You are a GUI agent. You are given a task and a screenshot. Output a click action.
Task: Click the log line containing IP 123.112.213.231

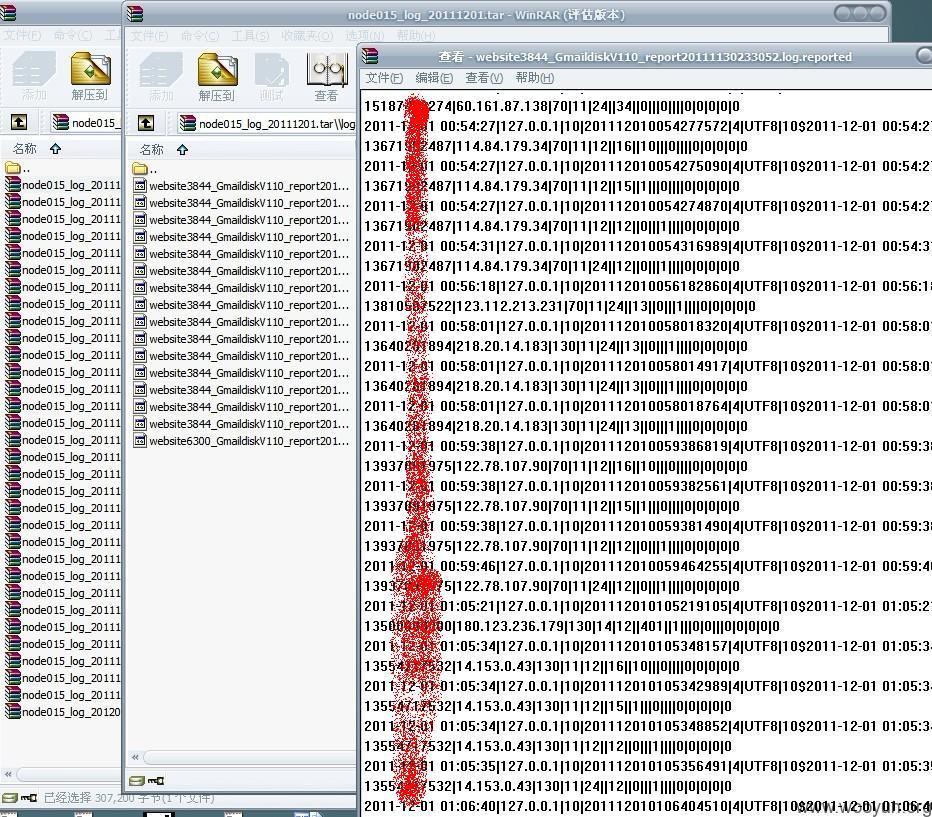pos(560,307)
